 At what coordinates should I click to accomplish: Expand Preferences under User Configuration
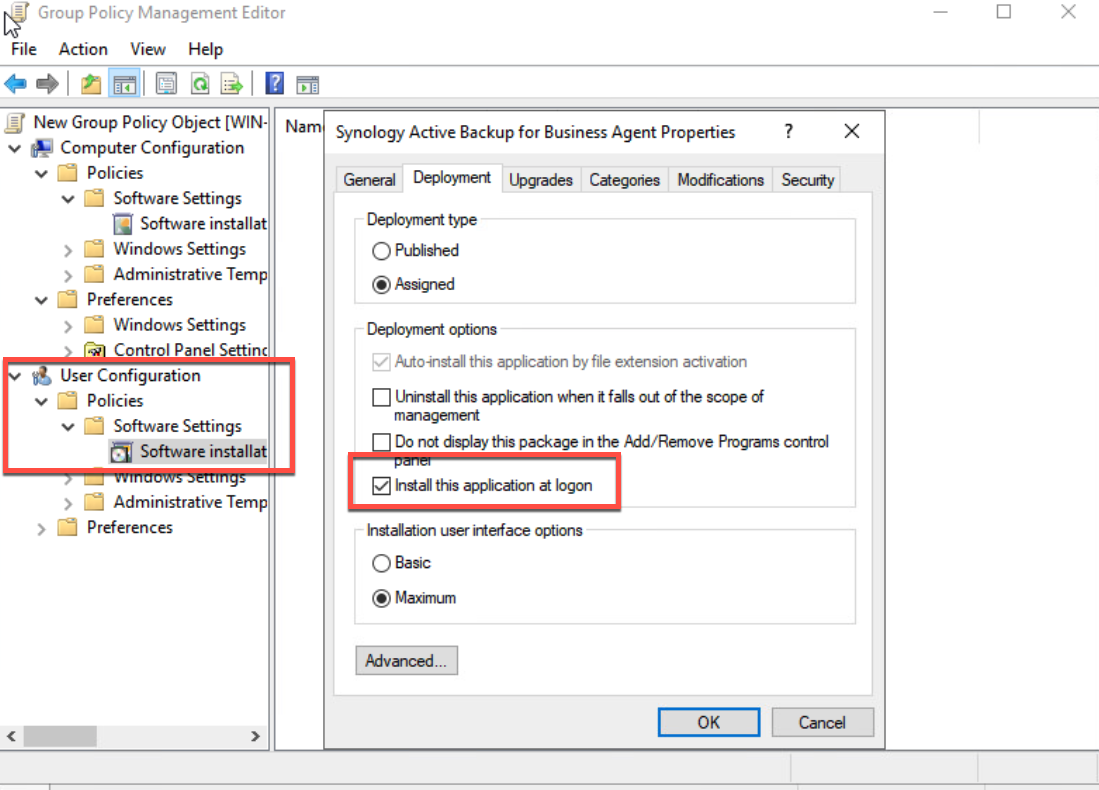click(40, 527)
